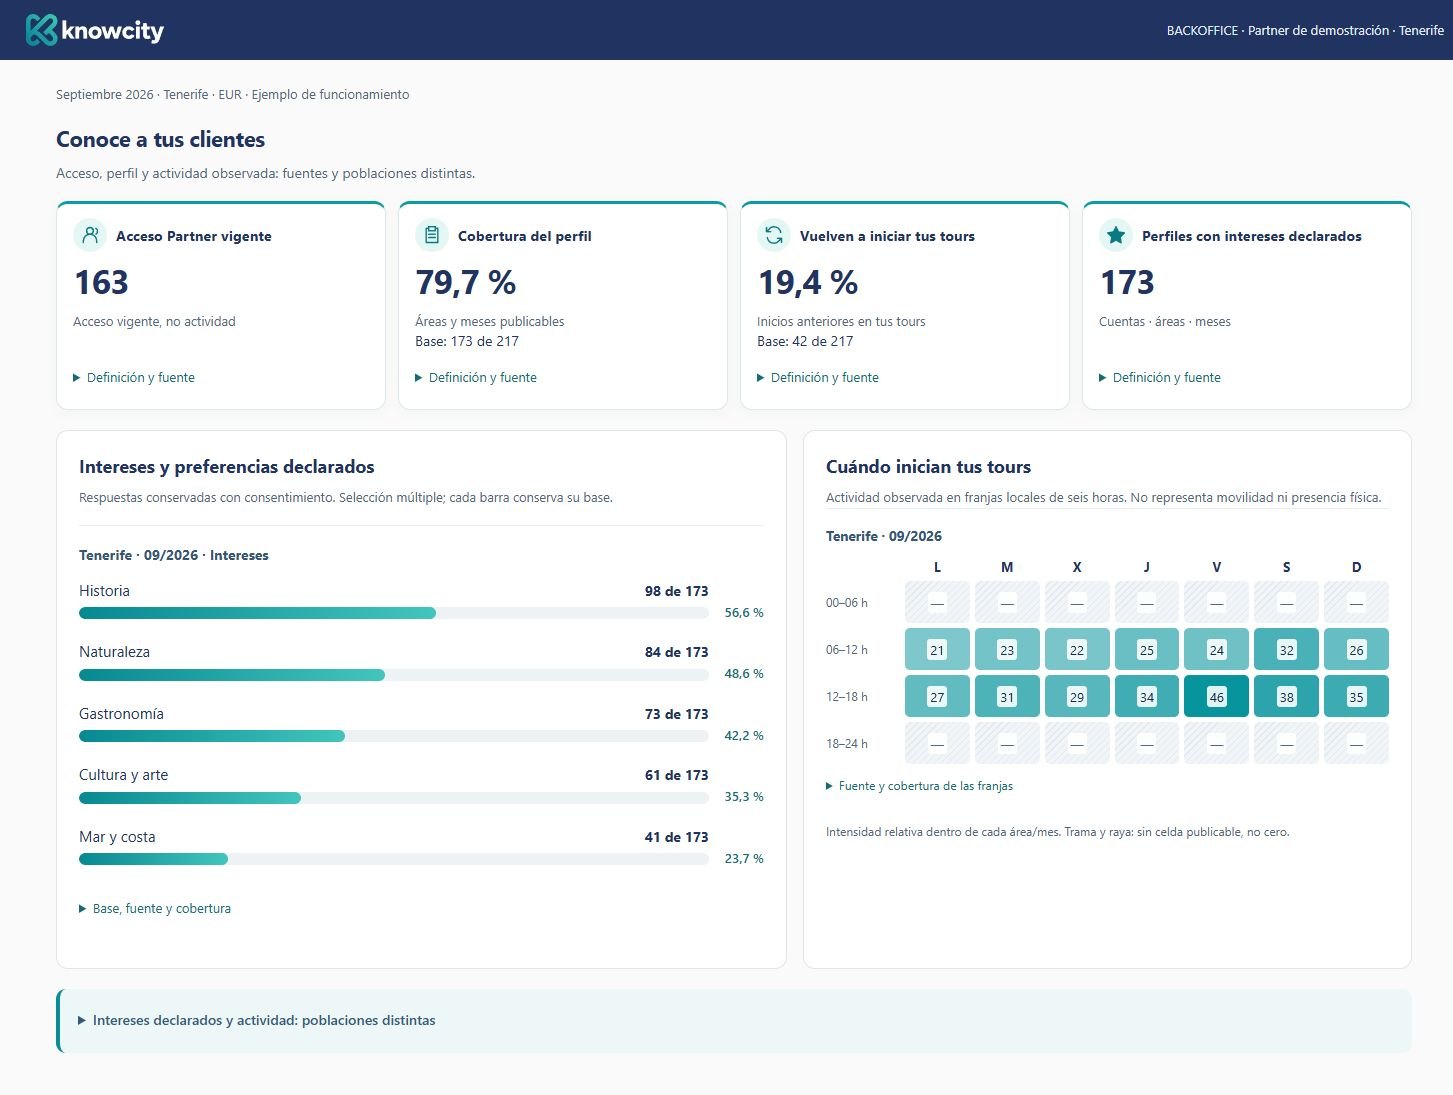Click the 48,6 % Naturaleza percentage

coord(744,674)
